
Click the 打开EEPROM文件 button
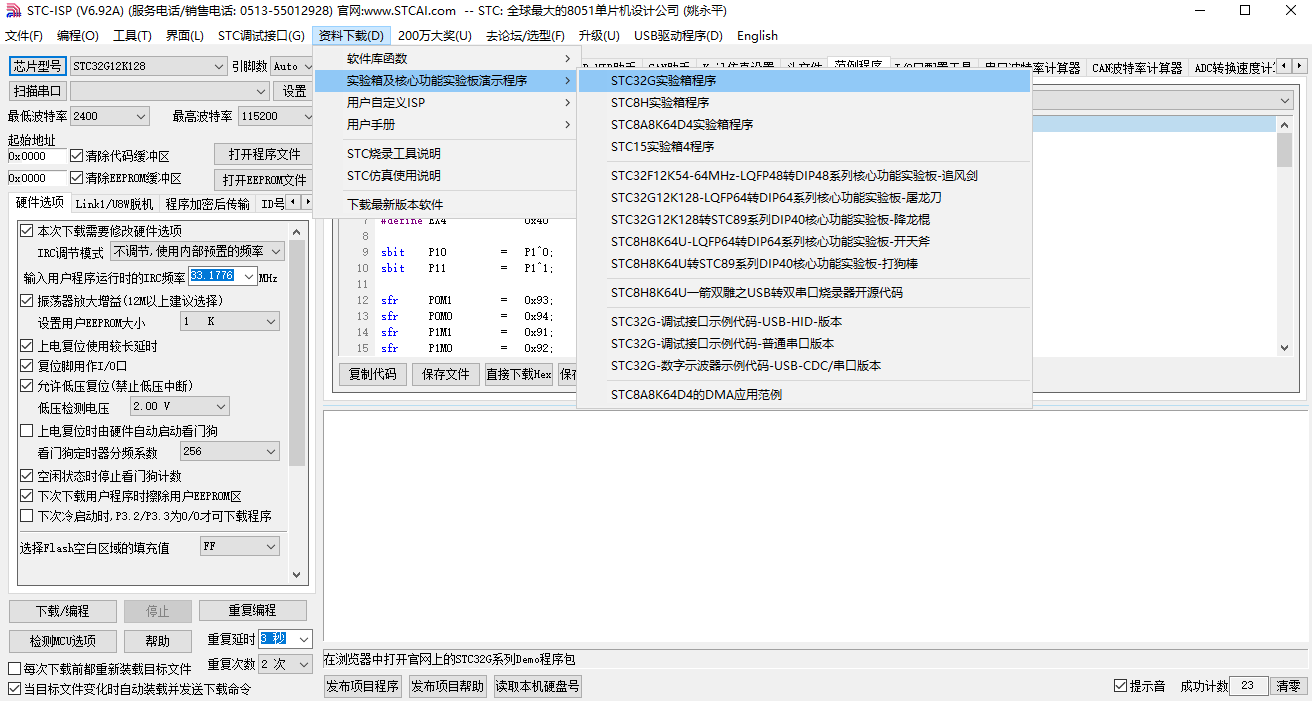[264, 180]
